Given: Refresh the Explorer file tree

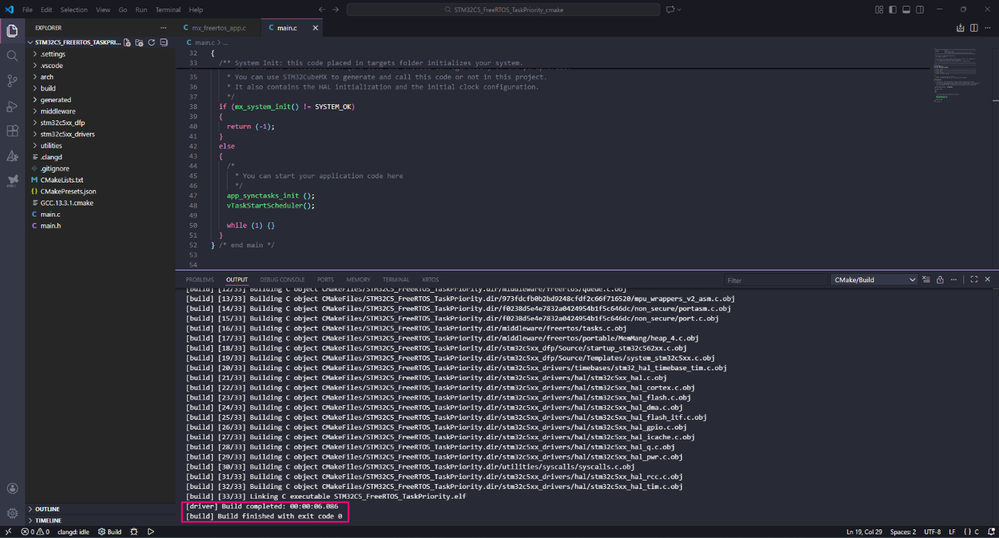Looking at the screenshot, I should [152, 43].
